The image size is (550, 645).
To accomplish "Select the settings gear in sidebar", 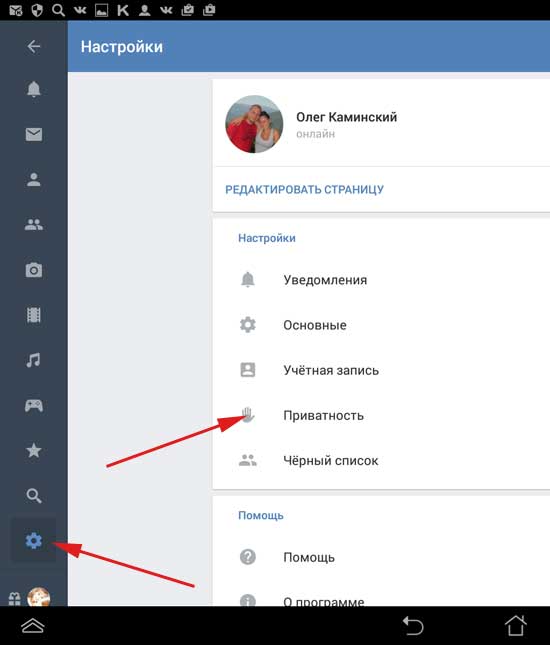I will (x=34, y=541).
